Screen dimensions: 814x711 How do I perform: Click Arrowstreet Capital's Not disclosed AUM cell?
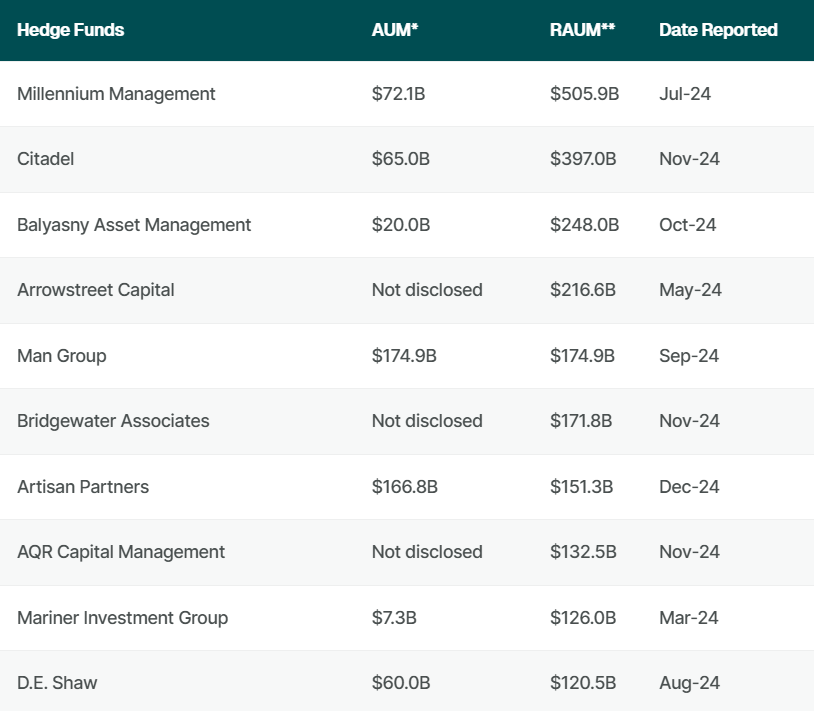427,290
